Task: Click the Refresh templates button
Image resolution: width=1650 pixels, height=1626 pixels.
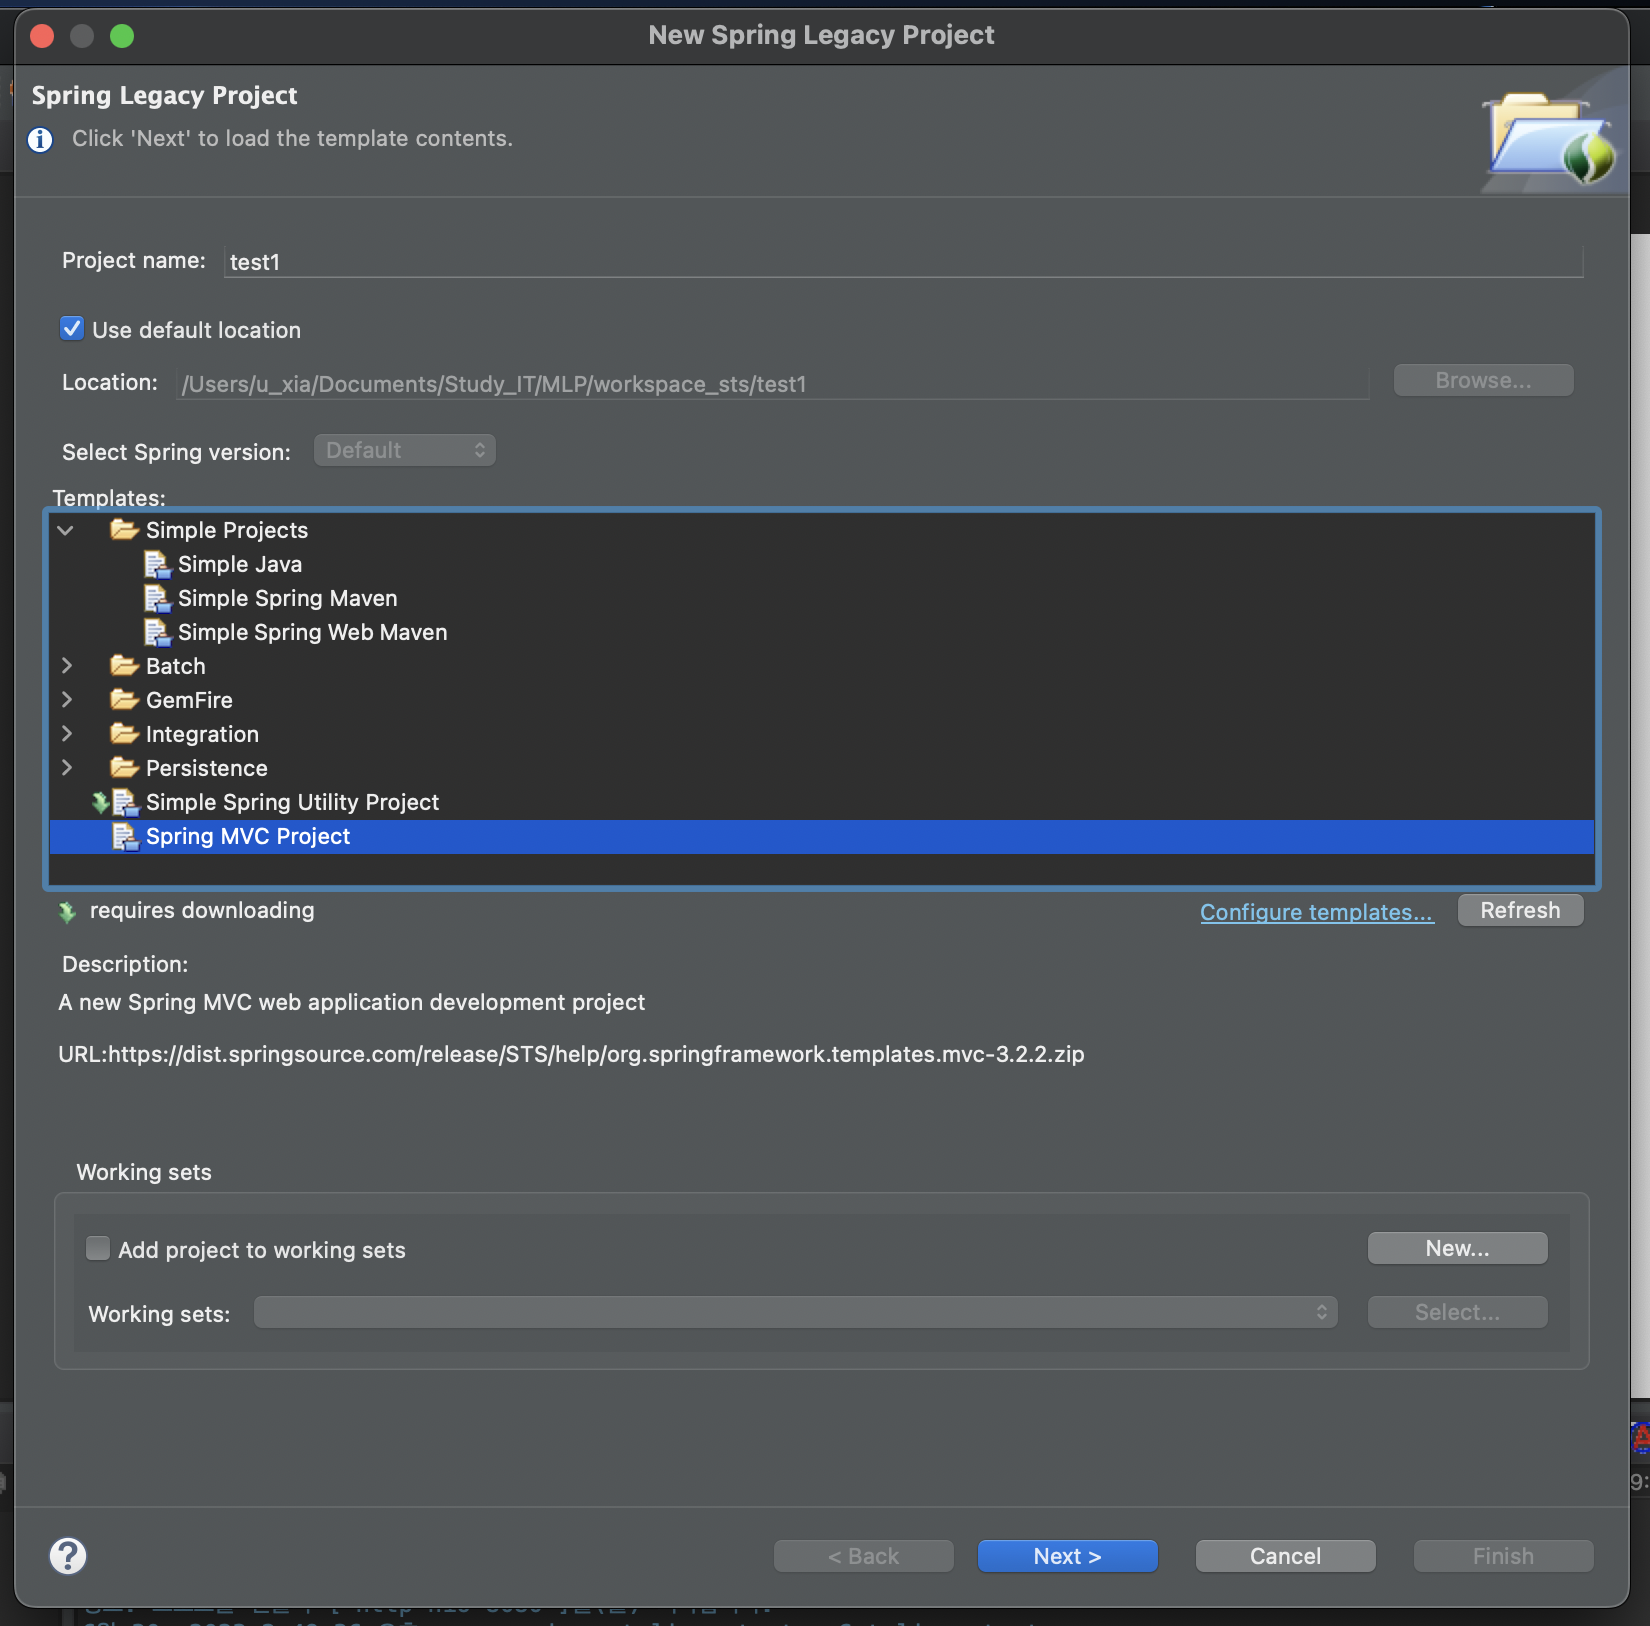Action: 1521,910
